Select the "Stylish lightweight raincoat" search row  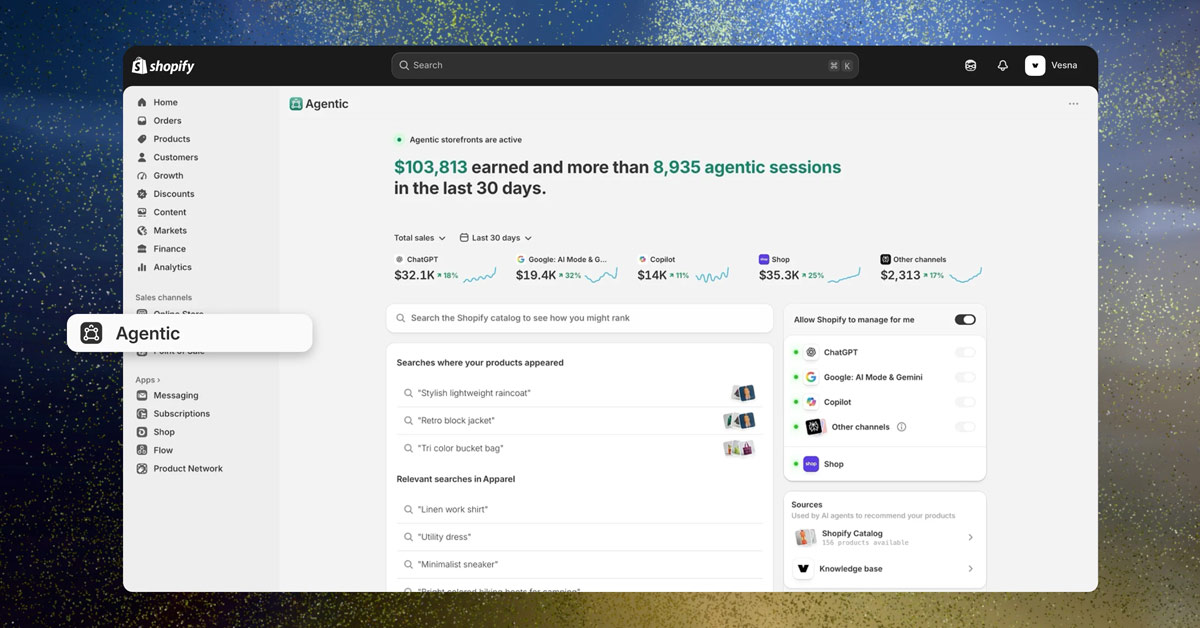pyautogui.click(x=579, y=393)
